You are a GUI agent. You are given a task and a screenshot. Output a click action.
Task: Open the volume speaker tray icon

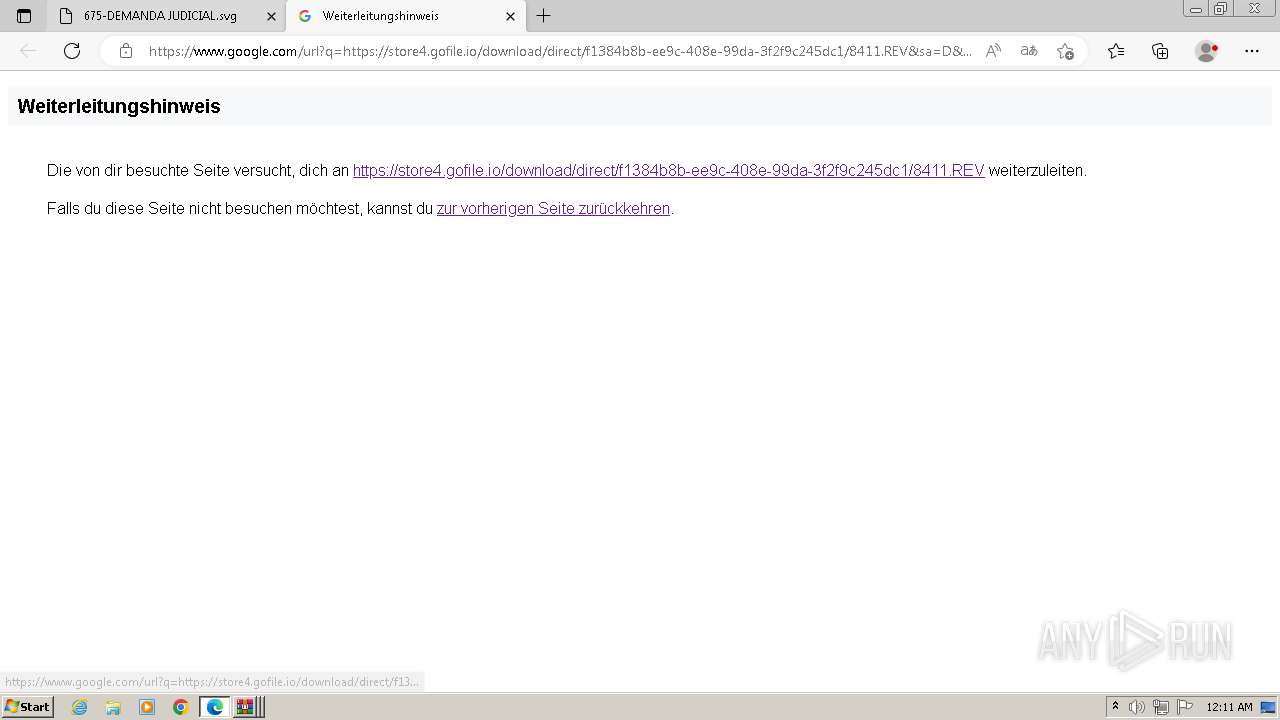1137,707
